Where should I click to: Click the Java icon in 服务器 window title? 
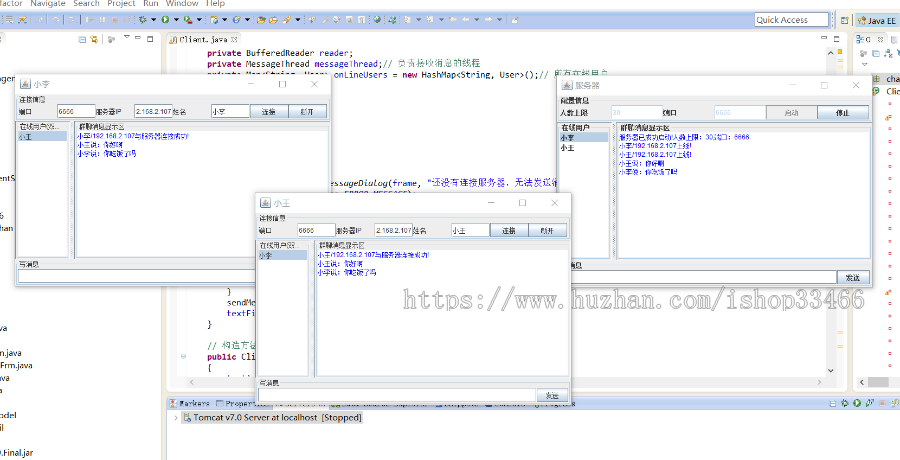[567, 86]
